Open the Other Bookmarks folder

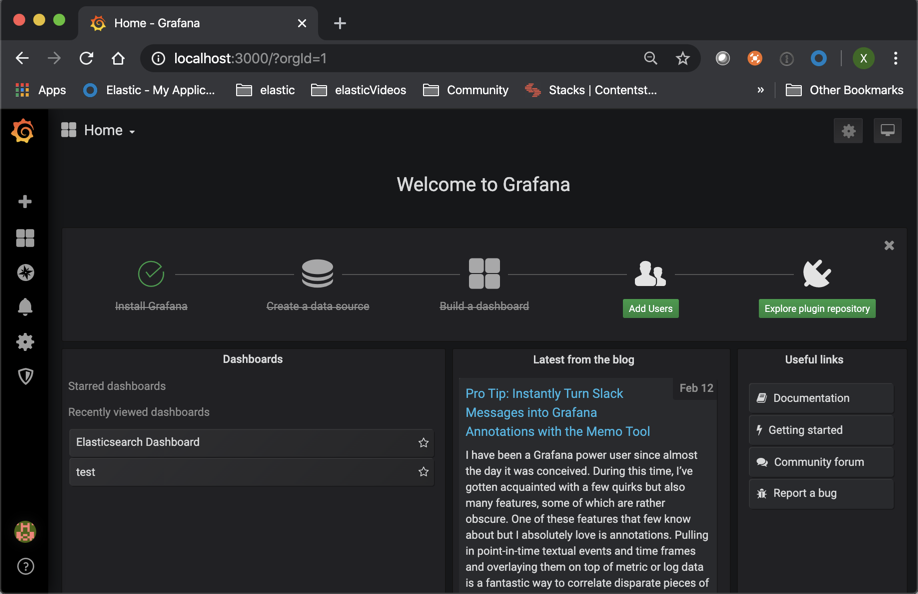tap(845, 89)
